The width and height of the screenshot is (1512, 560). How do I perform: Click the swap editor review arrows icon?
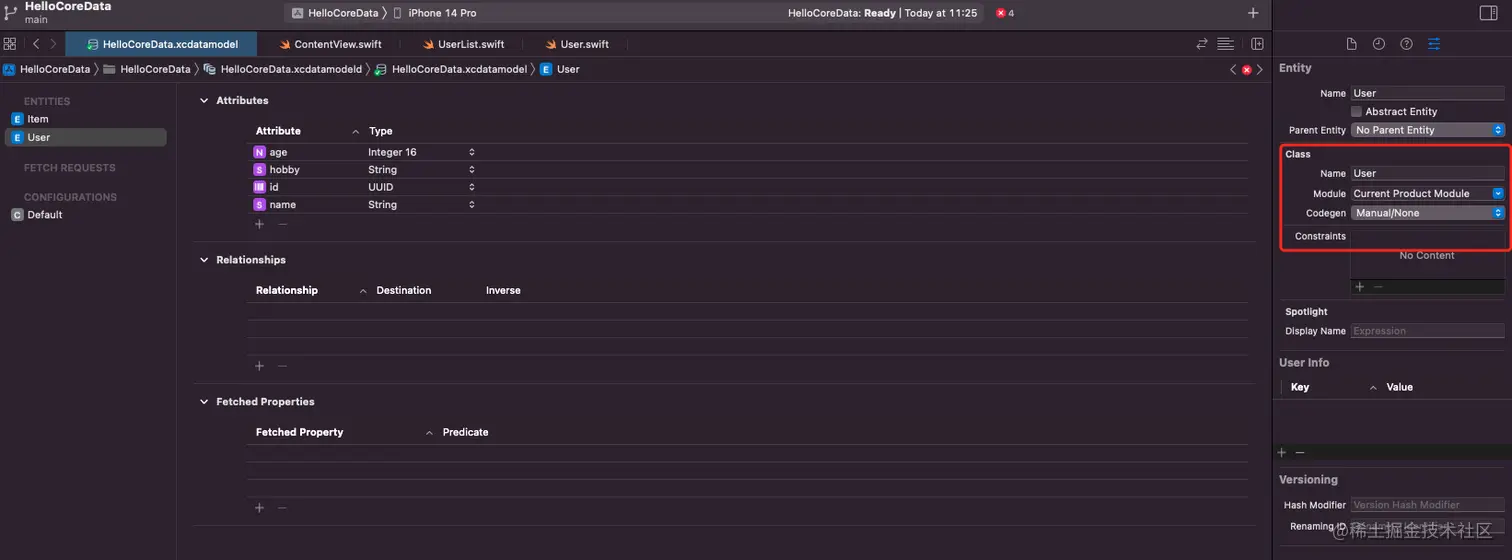[1202, 44]
